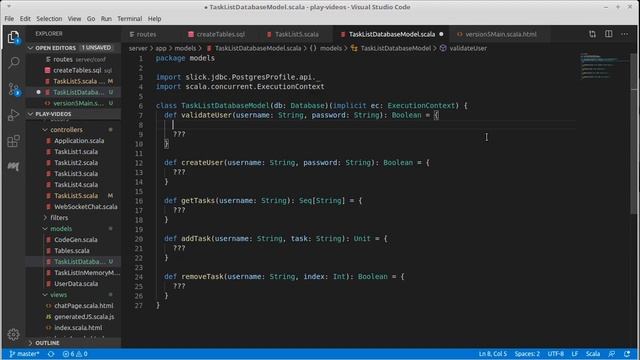This screenshot has height=360, width=640.
Task: Open the View menu
Action: (x=74, y=19)
